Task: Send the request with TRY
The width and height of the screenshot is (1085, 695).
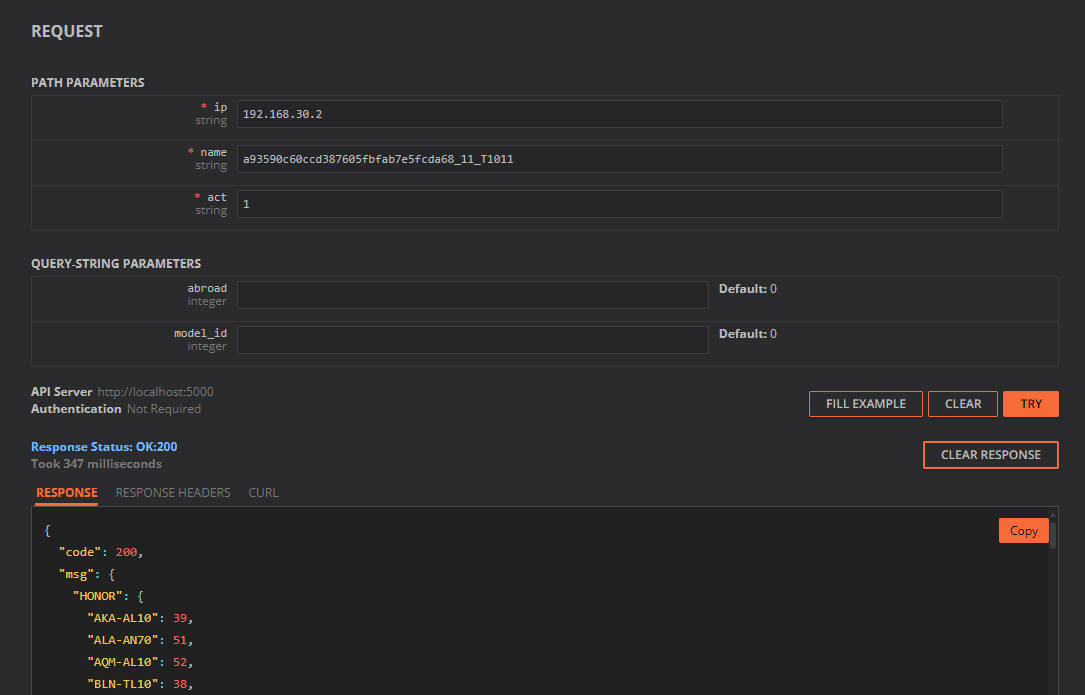Action: pos(1030,404)
